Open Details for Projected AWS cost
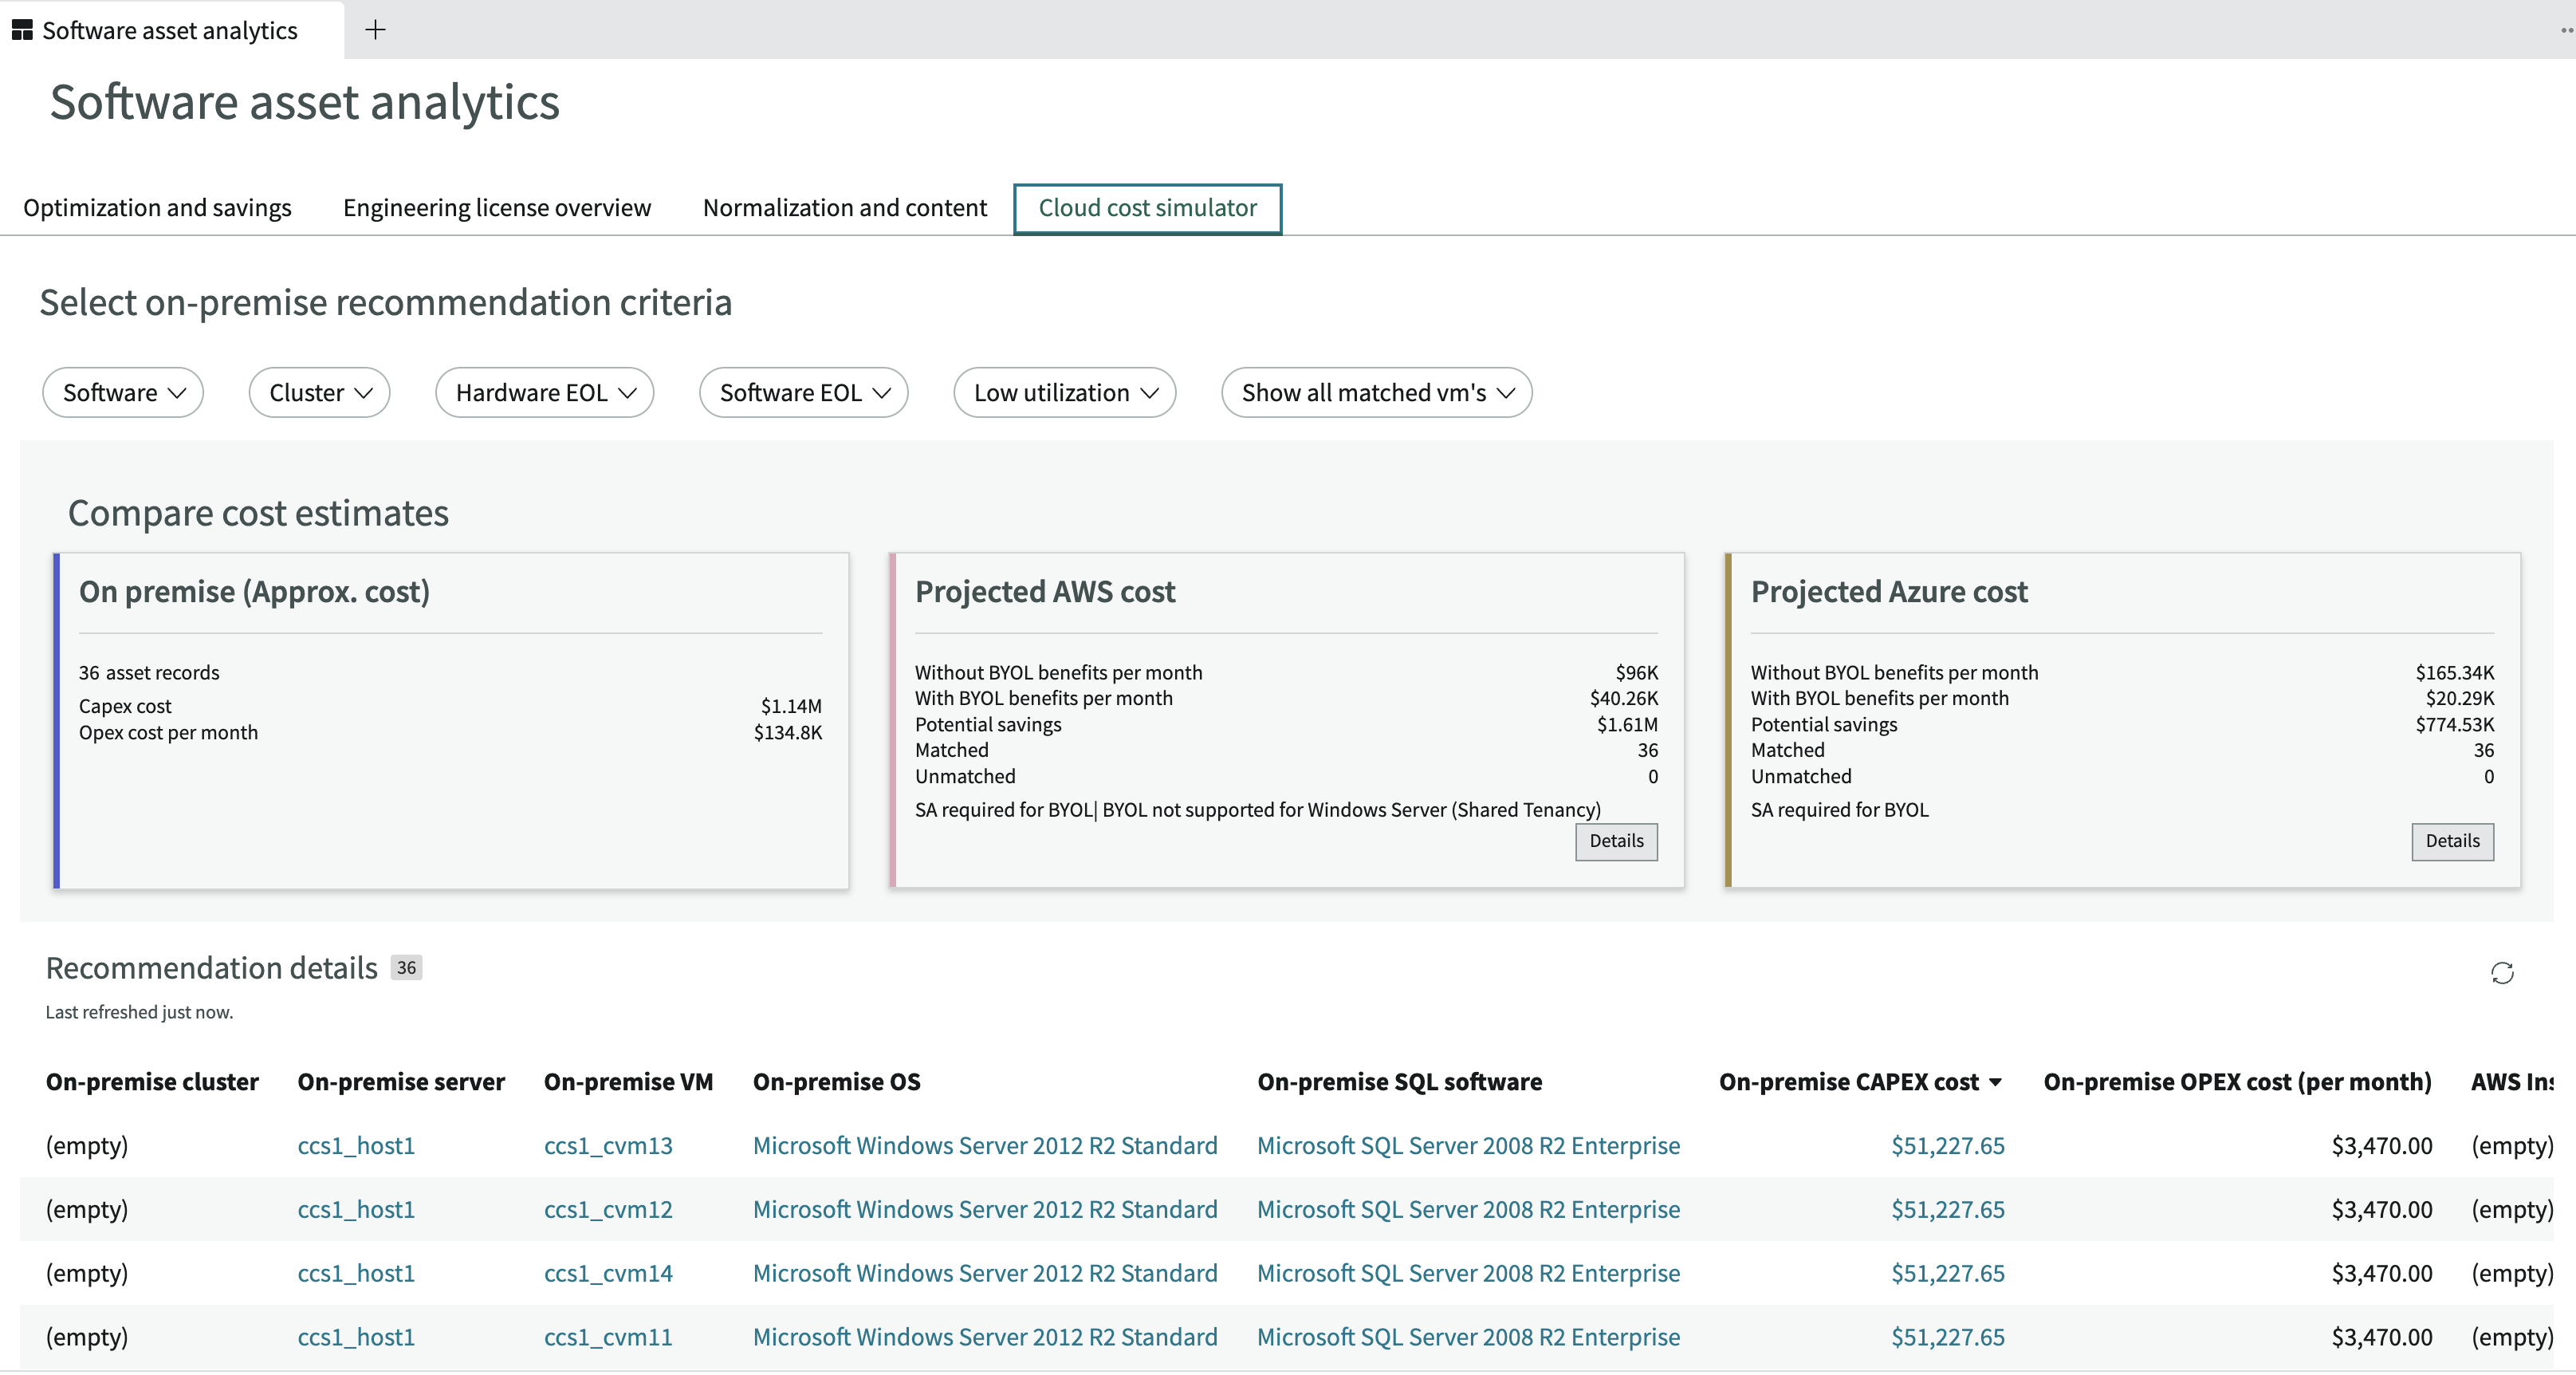 [x=1616, y=841]
